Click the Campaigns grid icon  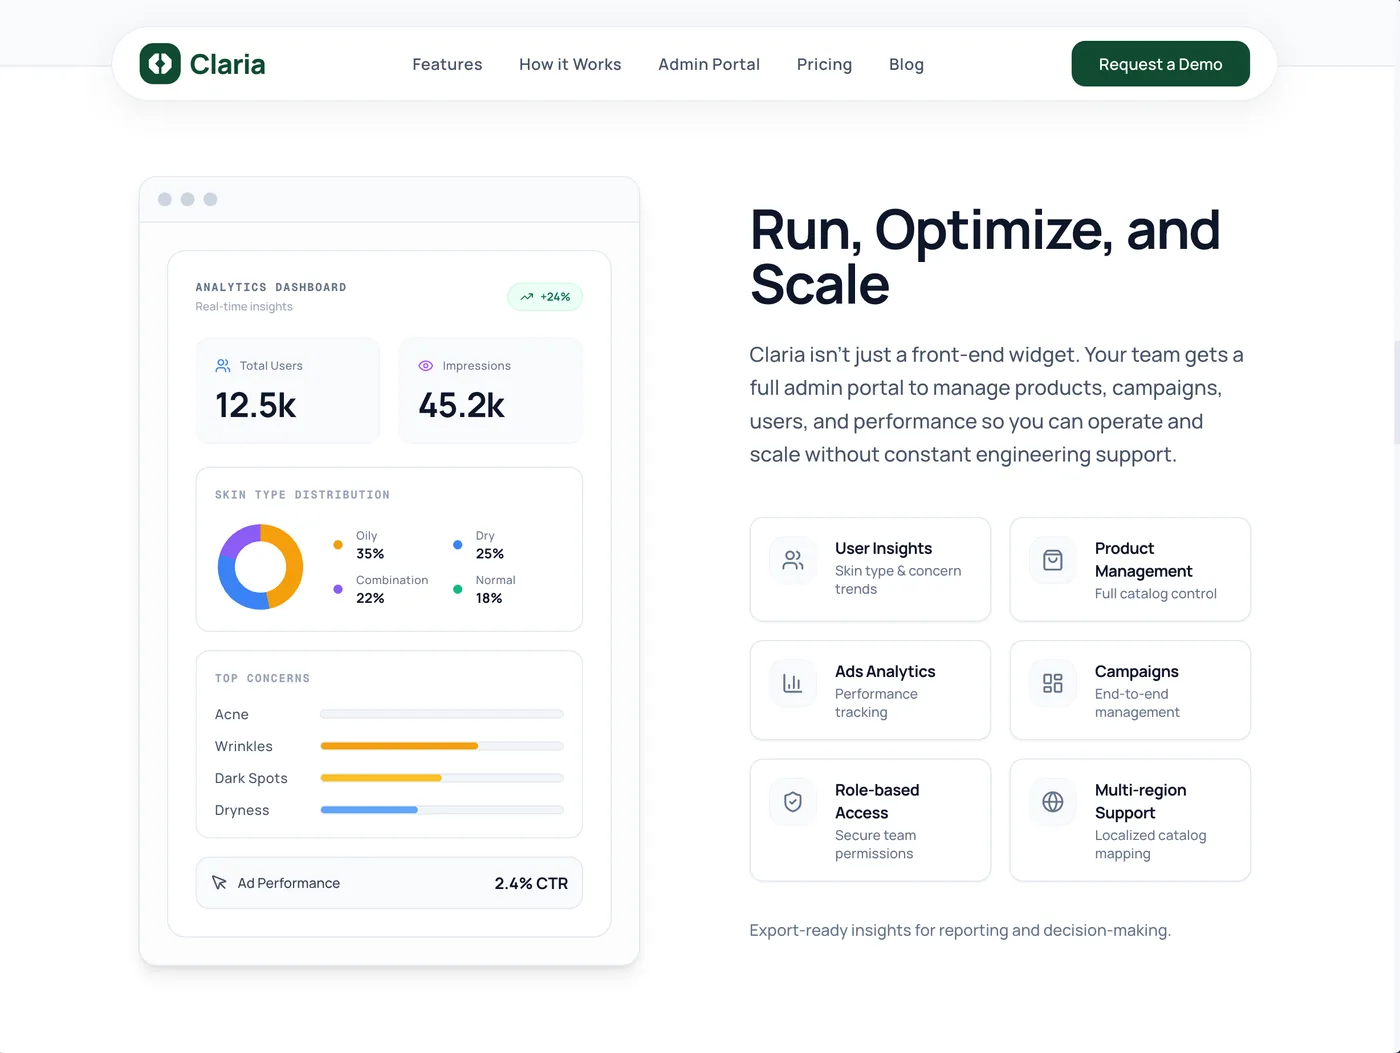1053,683
